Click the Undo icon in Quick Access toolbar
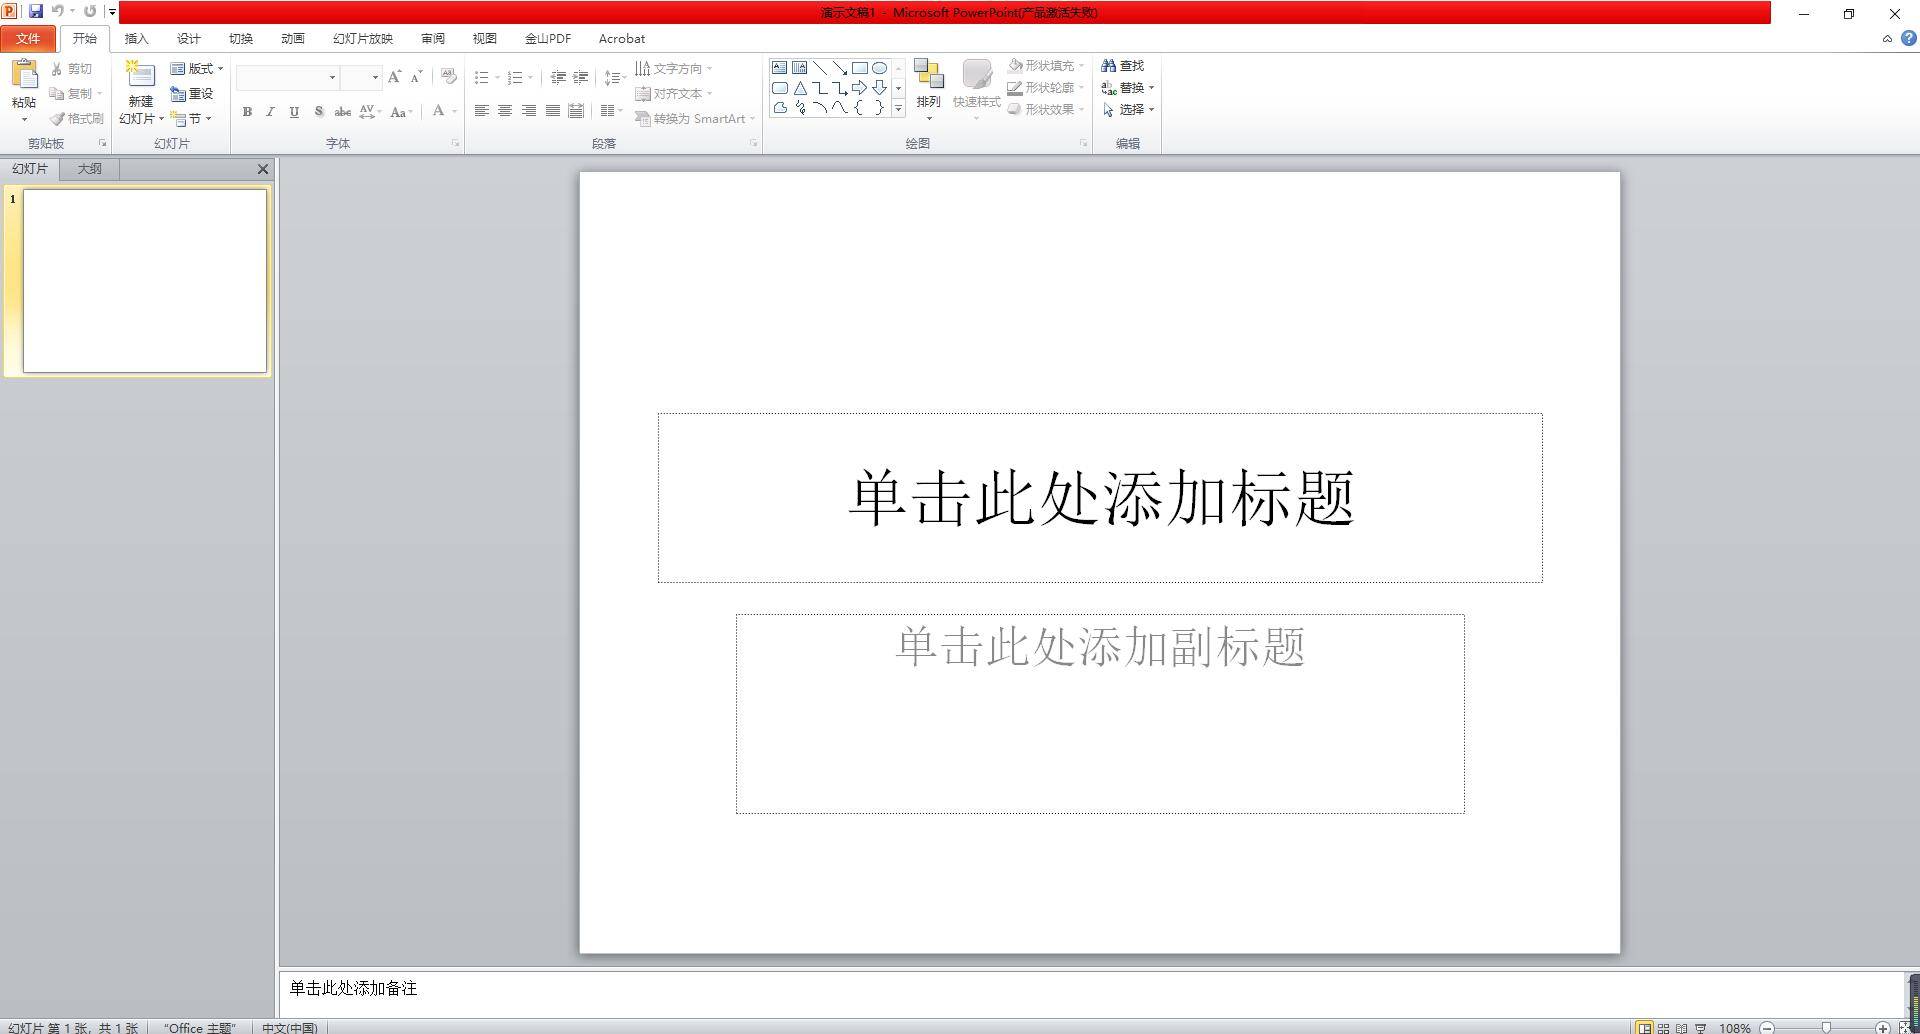The height and width of the screenshot is (1034, 1920). (58, 11)
